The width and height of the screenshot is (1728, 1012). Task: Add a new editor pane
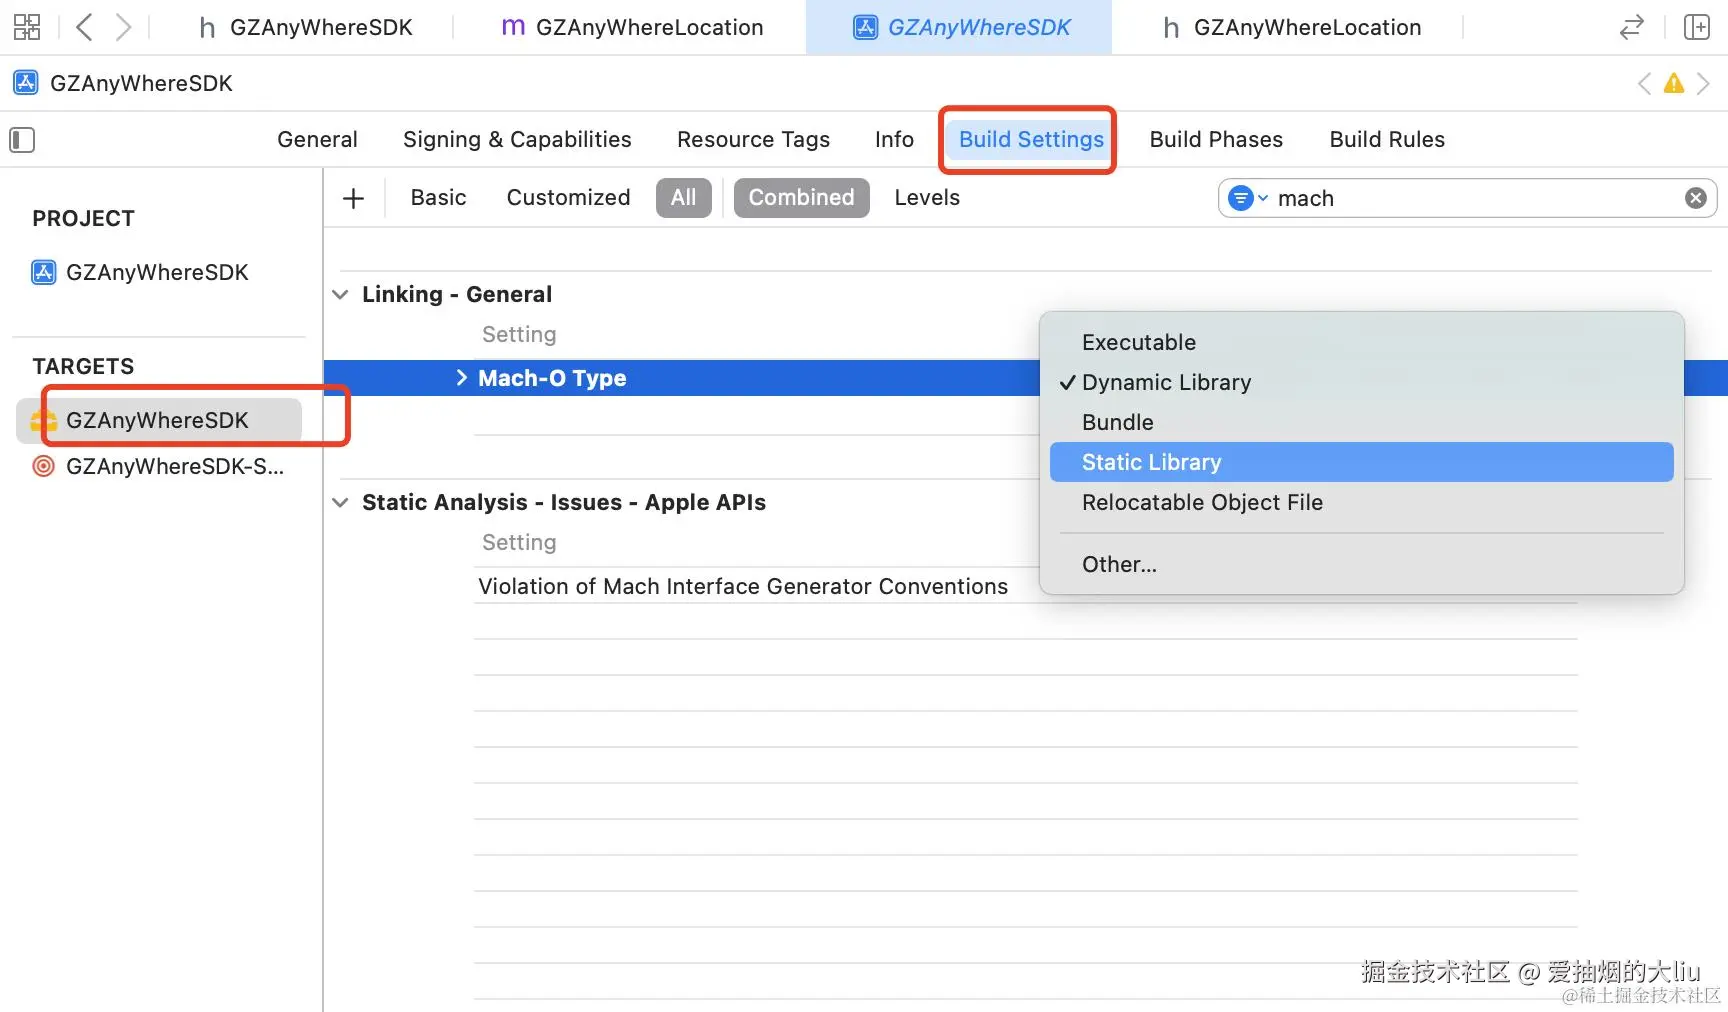[x=1697, y=27]
